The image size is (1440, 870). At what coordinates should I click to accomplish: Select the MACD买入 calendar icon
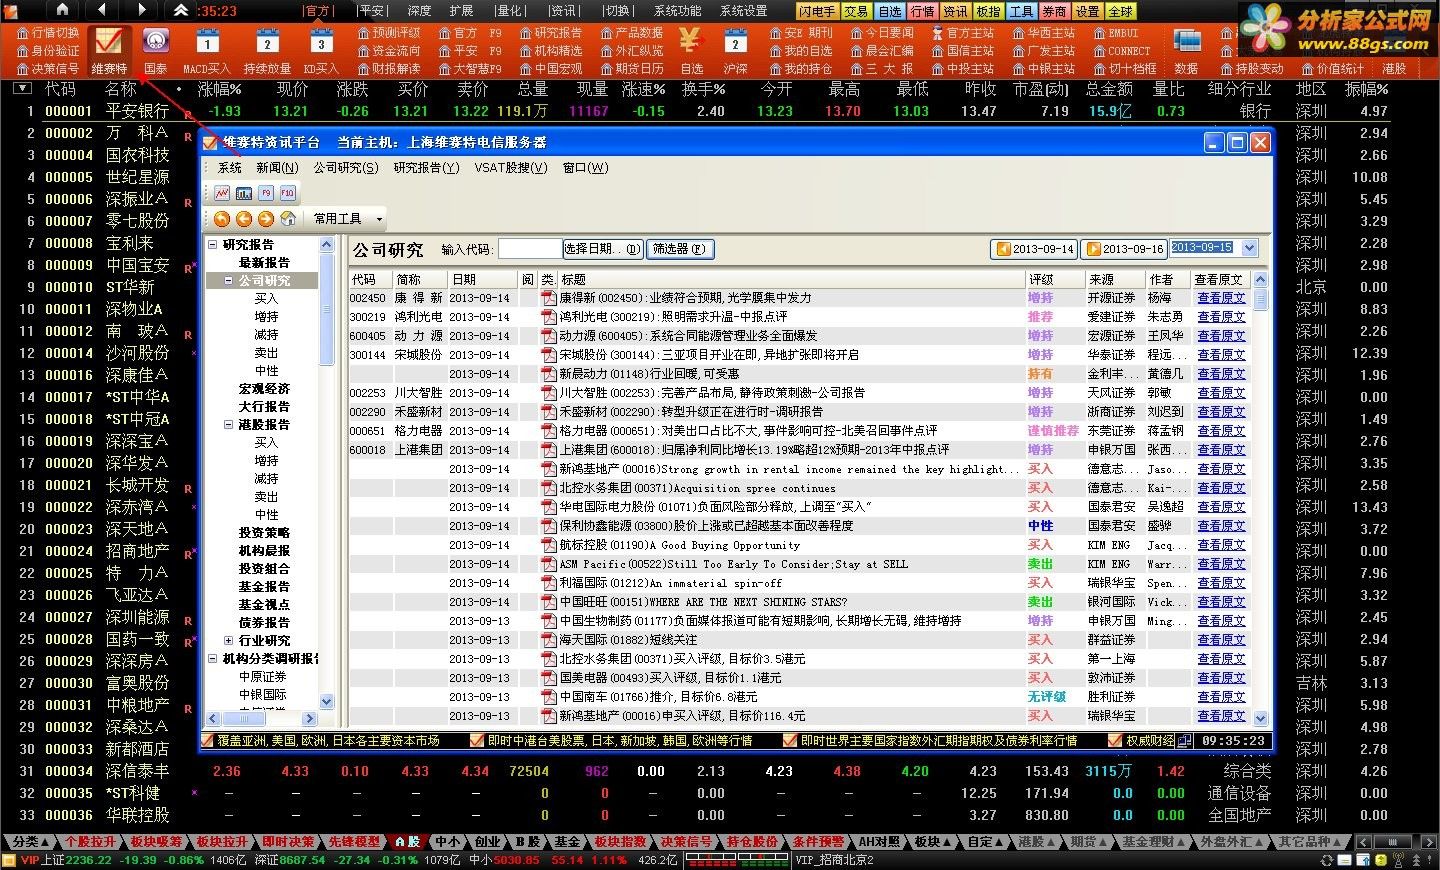tap(207, 43)
